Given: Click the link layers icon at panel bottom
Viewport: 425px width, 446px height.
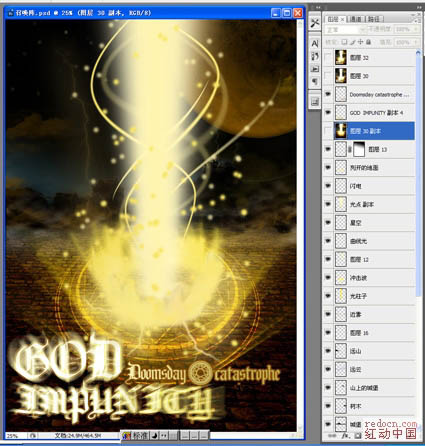Looking at the screenshot, I should (332, 436).
